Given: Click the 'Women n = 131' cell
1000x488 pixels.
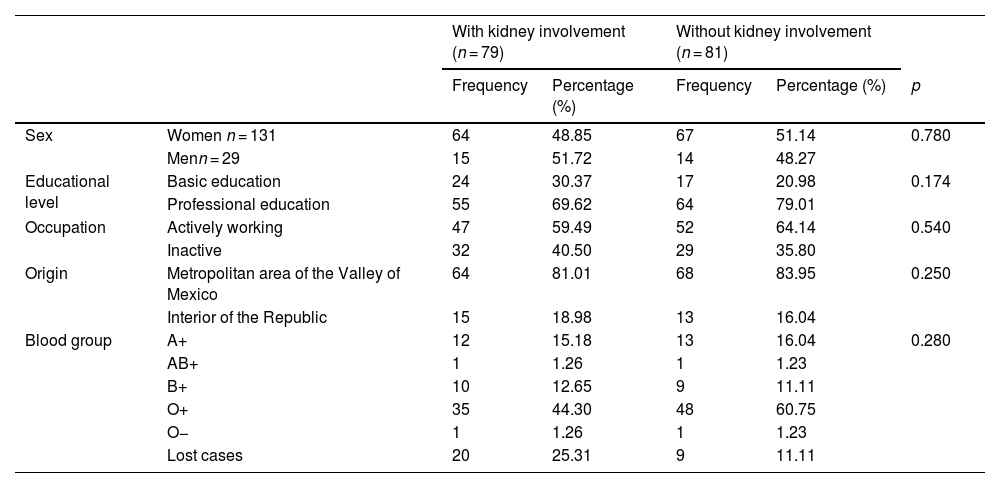Looking at the screenshot, I should click(220, 136).
